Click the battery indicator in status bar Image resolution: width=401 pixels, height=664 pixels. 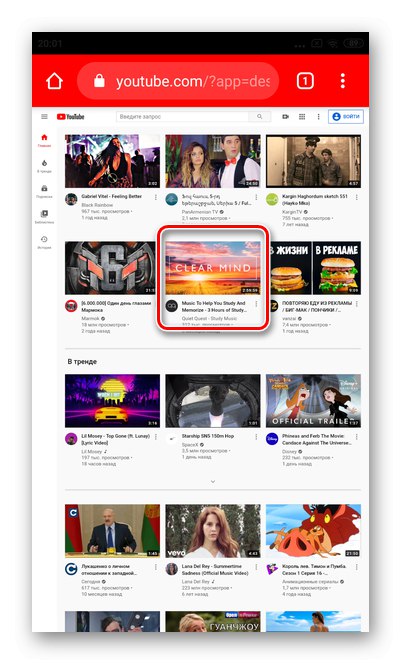pyautogui.click(x=353, y=43)
